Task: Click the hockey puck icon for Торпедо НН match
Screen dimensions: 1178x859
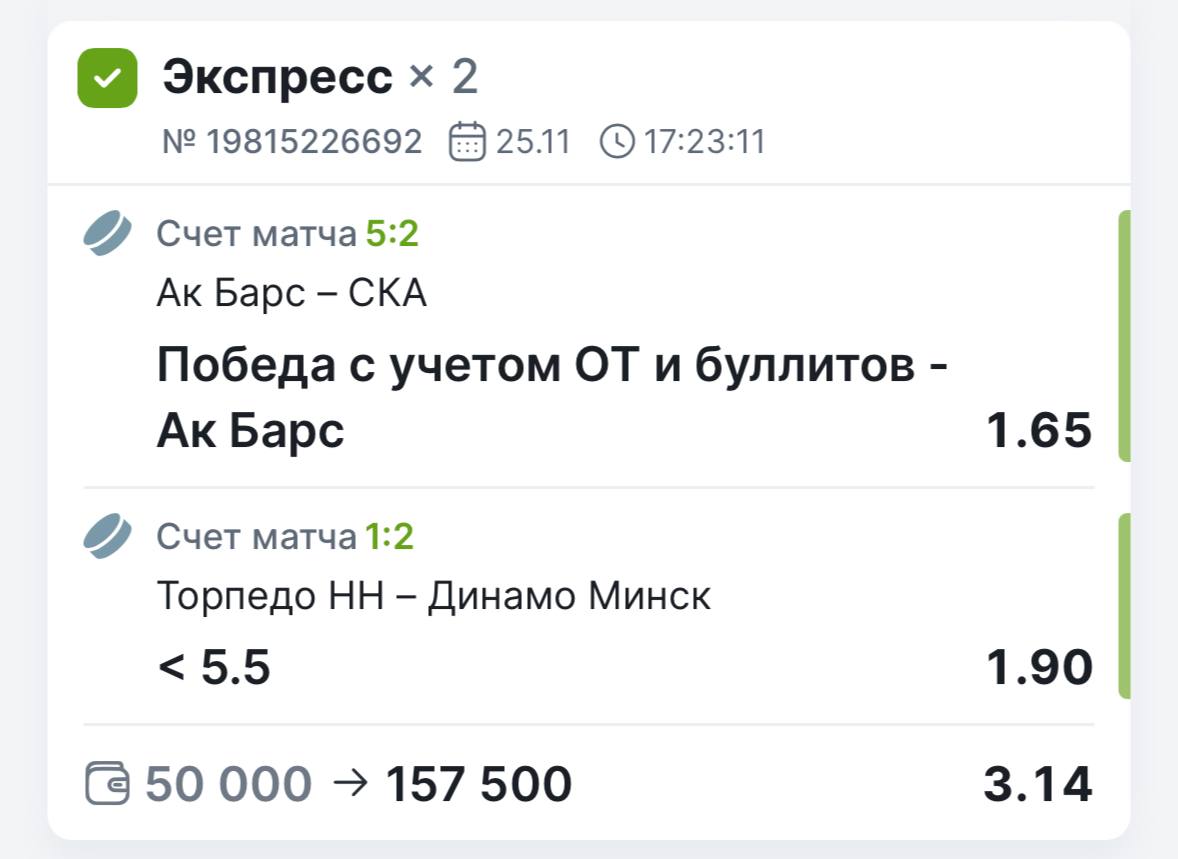Action: (x=107, y=537)
